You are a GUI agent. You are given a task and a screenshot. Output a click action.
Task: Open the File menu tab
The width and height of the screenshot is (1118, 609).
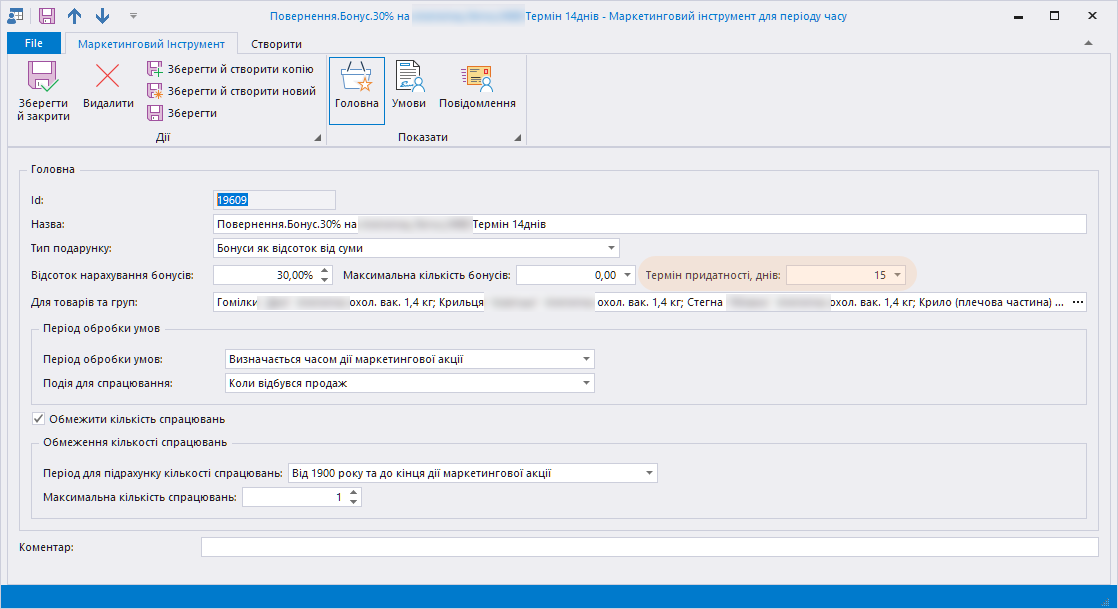[x=33, y=43]
